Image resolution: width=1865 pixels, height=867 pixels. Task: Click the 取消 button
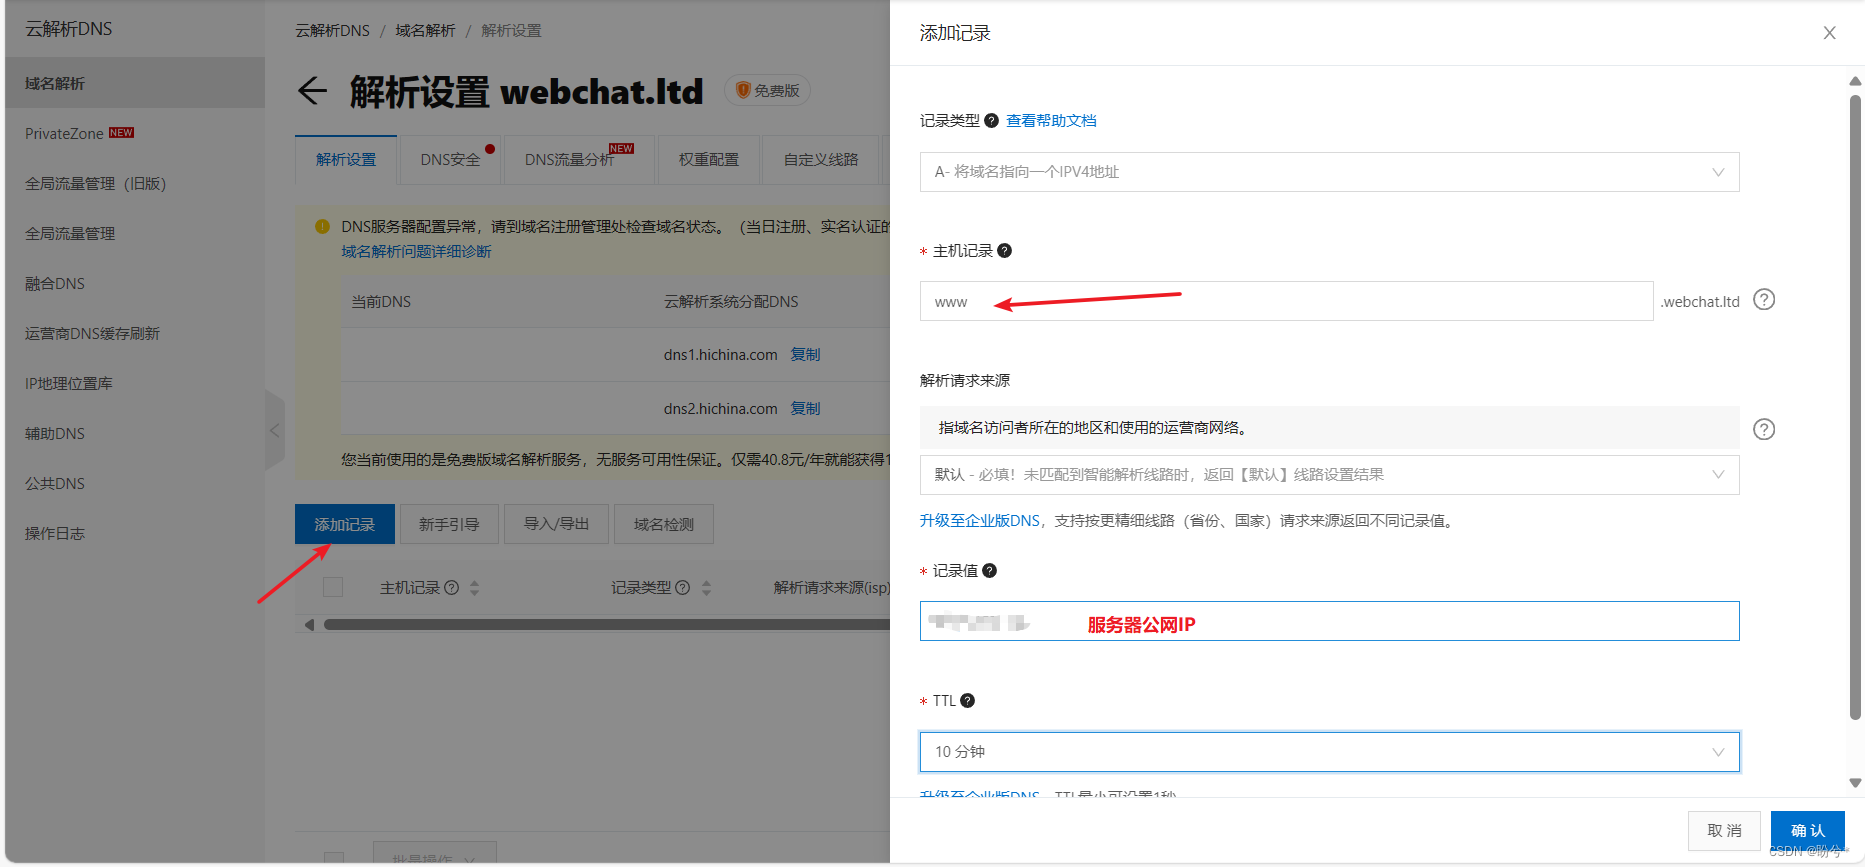pos(1724,831)
